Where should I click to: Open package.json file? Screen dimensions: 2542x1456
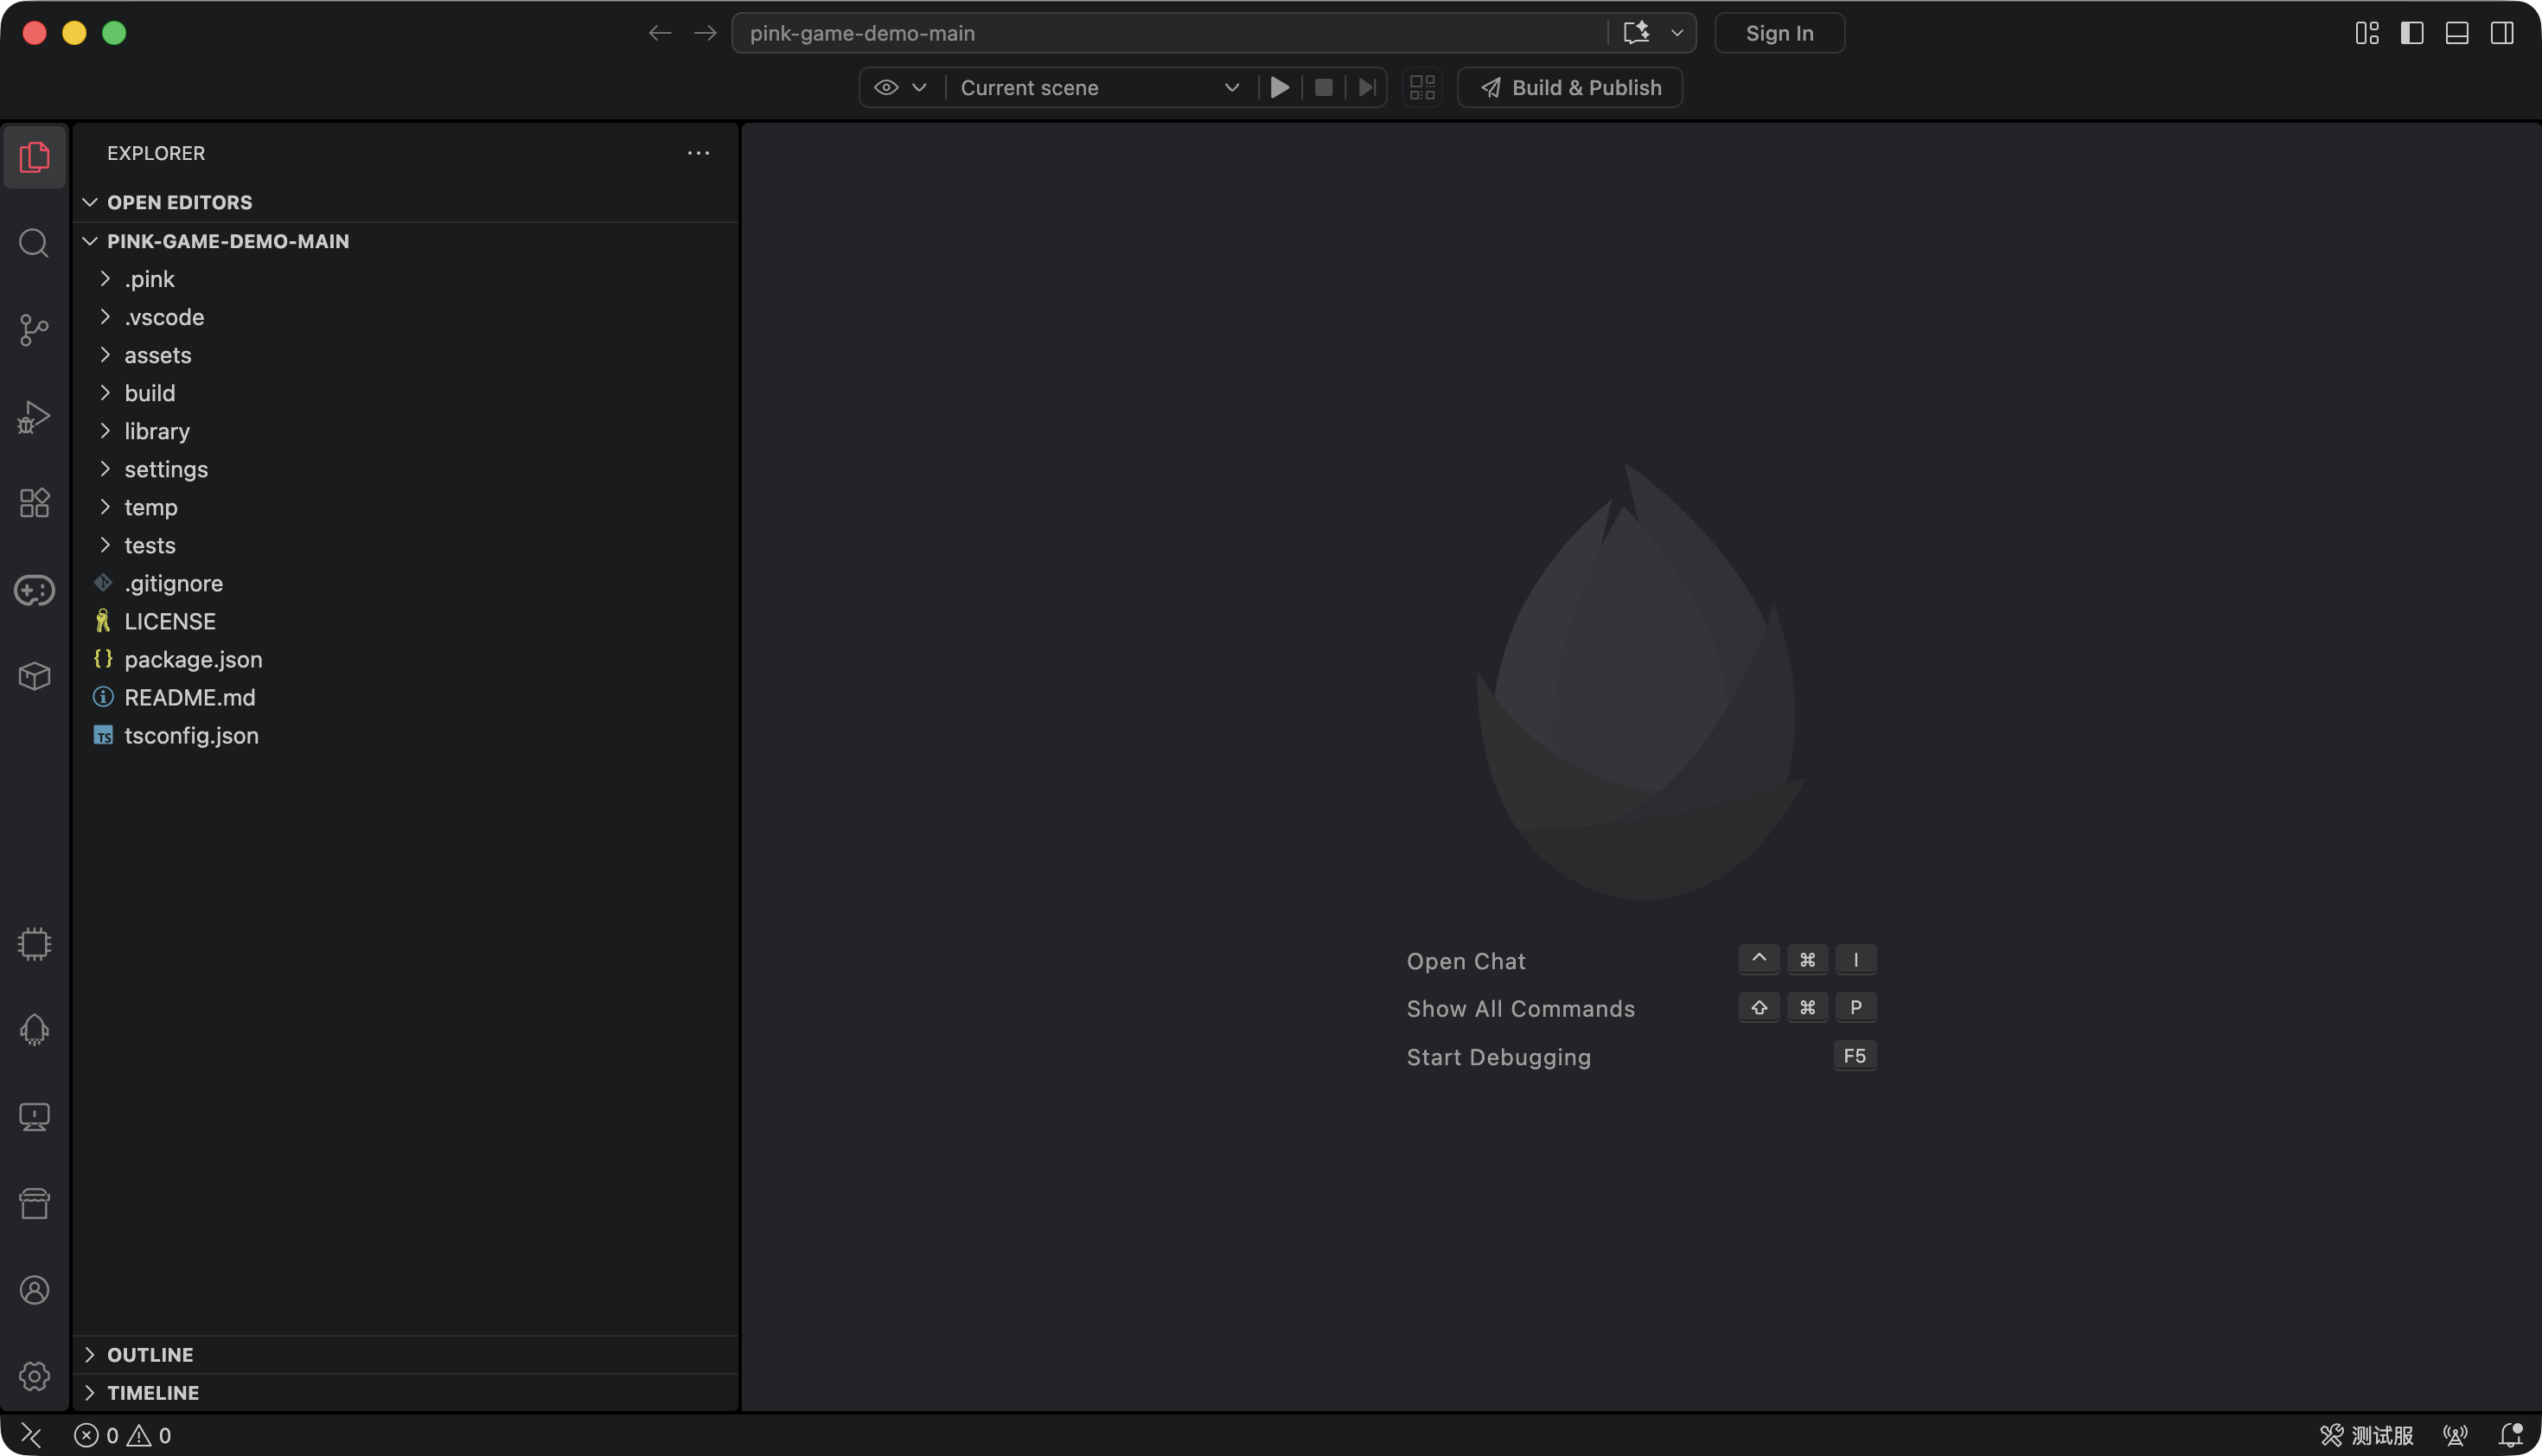(406, 659)
